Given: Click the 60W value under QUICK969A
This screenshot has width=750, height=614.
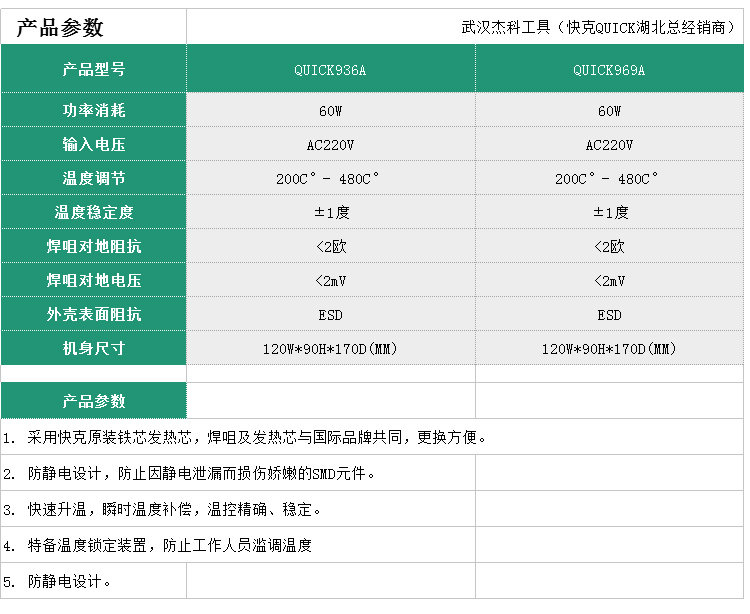Looking at the screenshot, I should (609, 111).
